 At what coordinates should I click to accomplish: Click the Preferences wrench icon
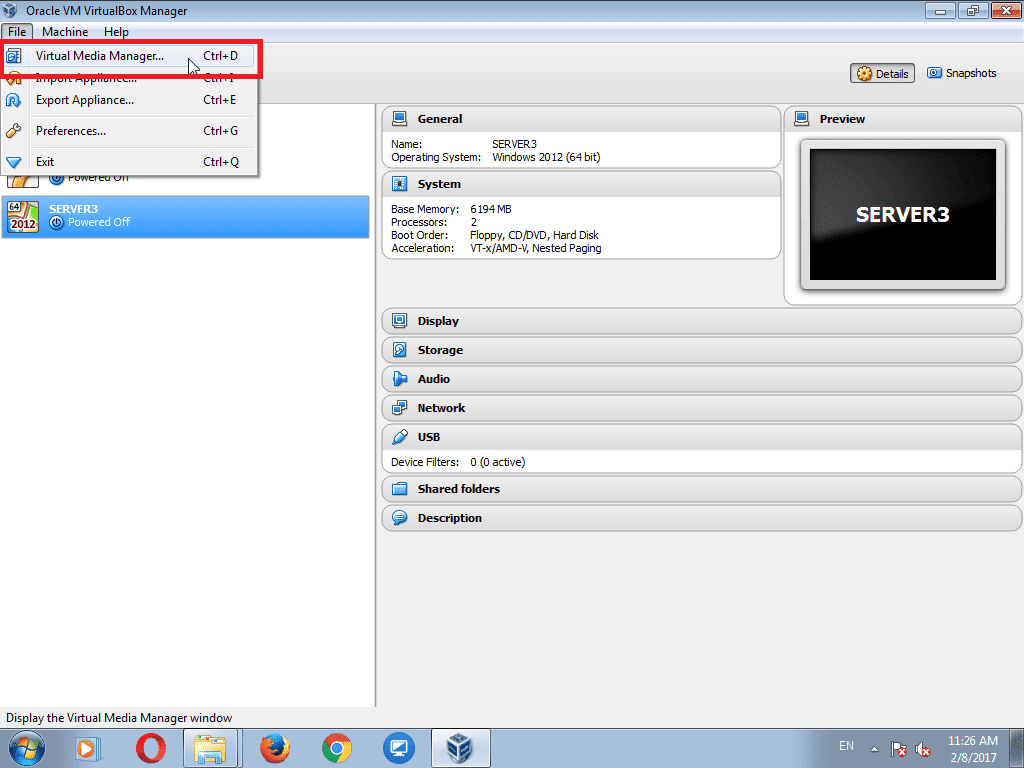pyautogui.click(x=13, y=131)
